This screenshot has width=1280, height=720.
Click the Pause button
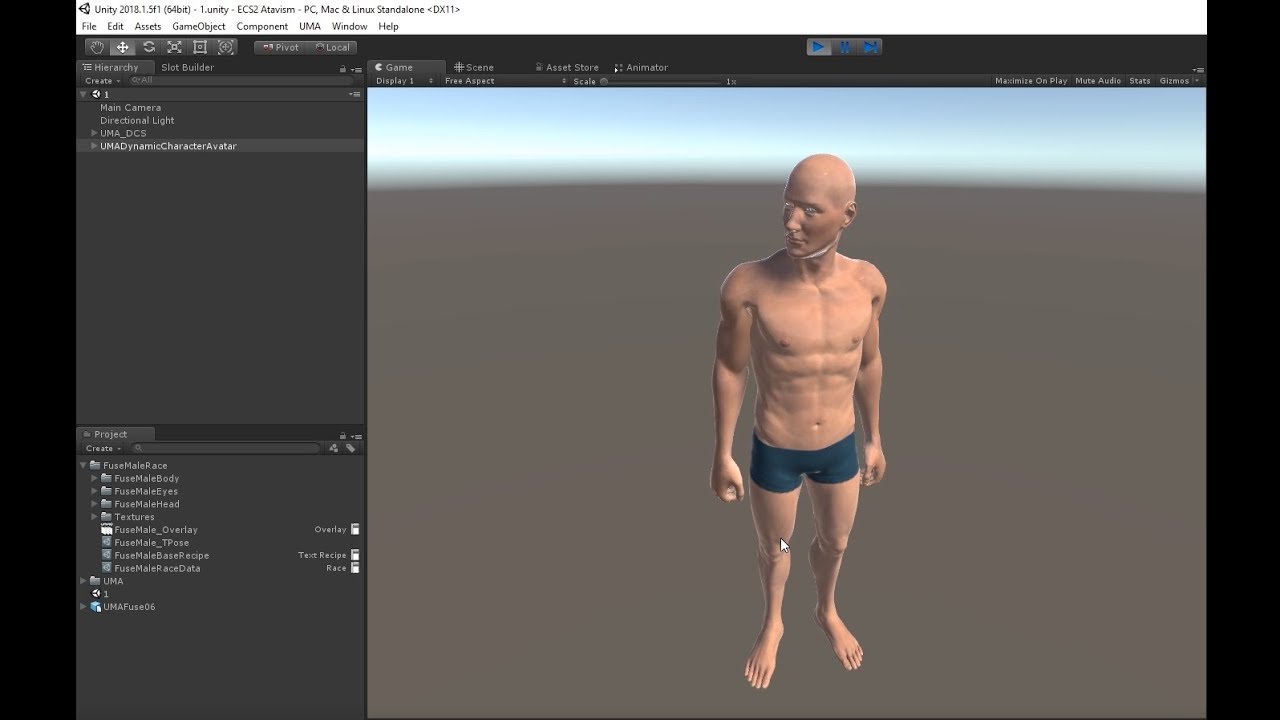pos(845,47)
